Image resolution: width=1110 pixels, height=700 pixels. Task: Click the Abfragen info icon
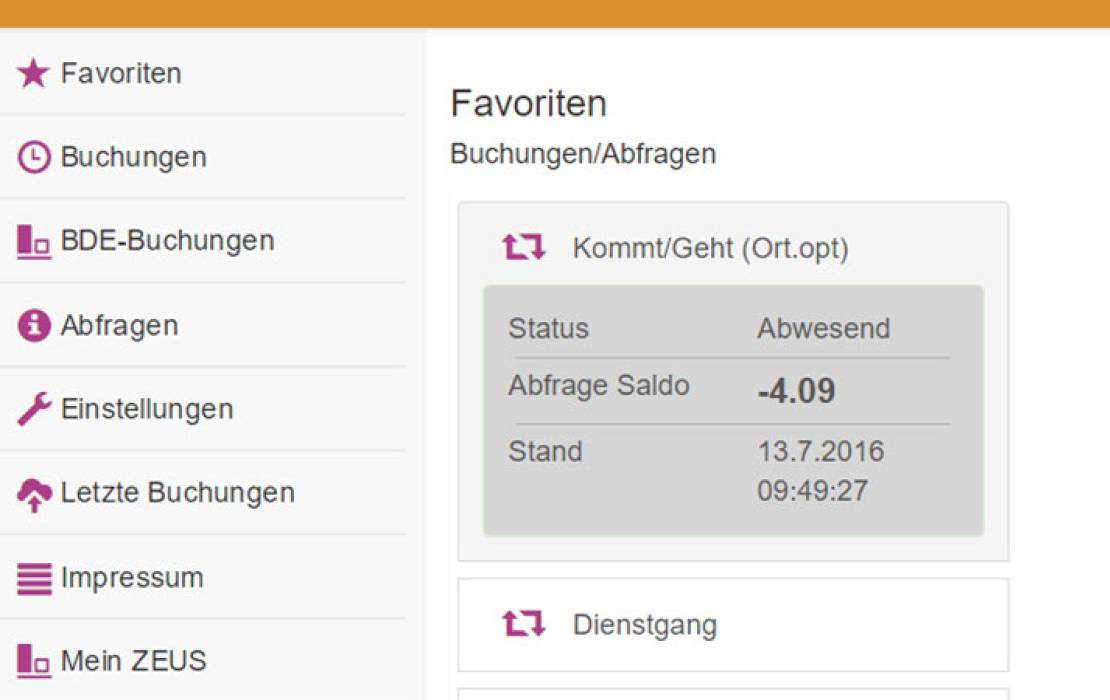coord(33,325)
